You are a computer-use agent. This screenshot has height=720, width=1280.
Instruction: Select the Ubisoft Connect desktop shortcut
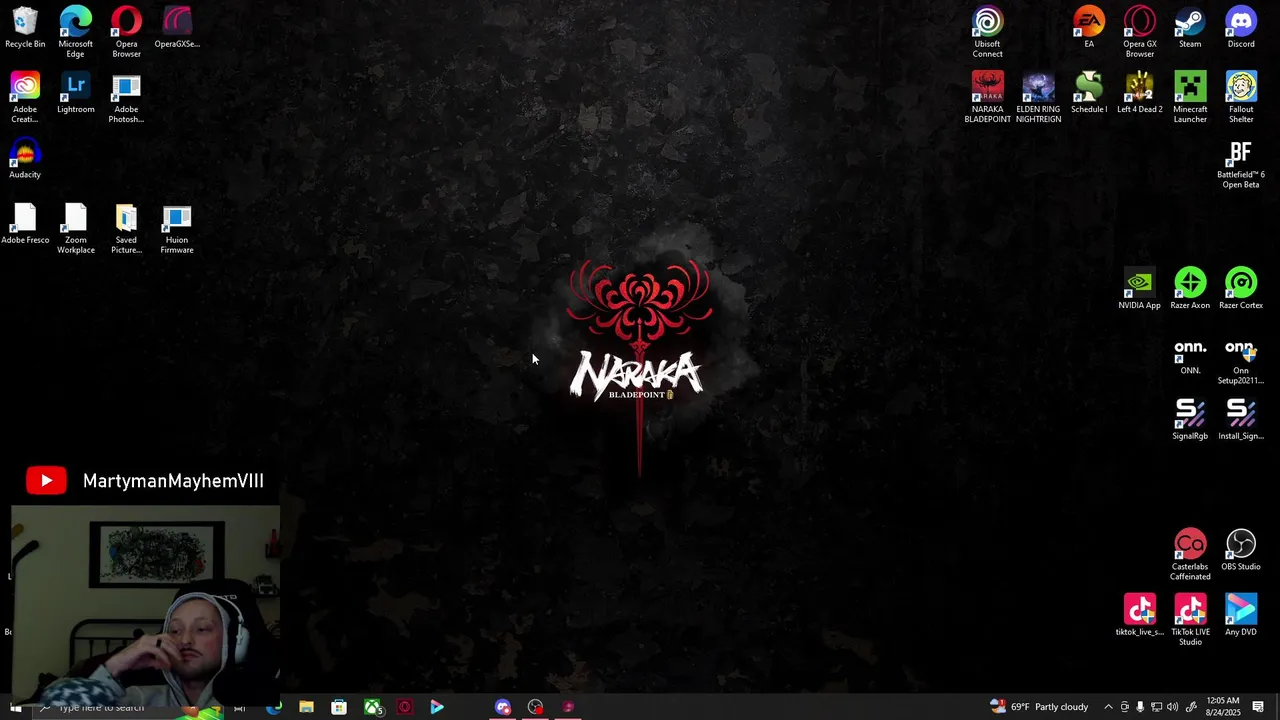[987, 32]
